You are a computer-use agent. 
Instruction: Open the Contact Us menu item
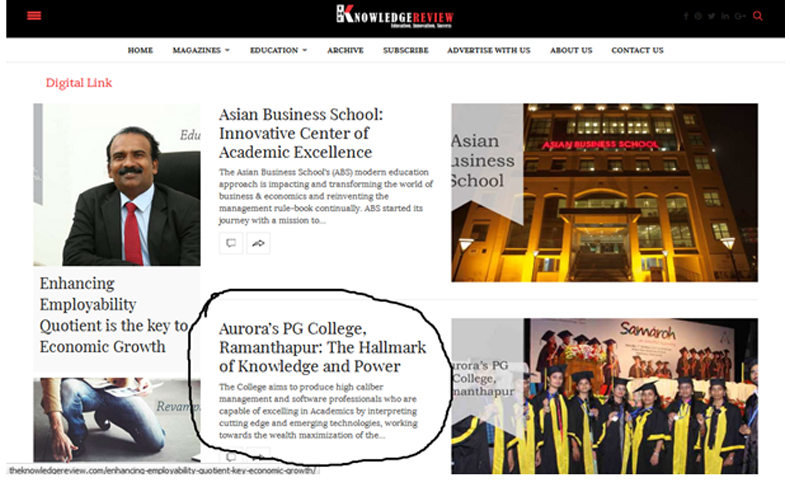(637, 50)
